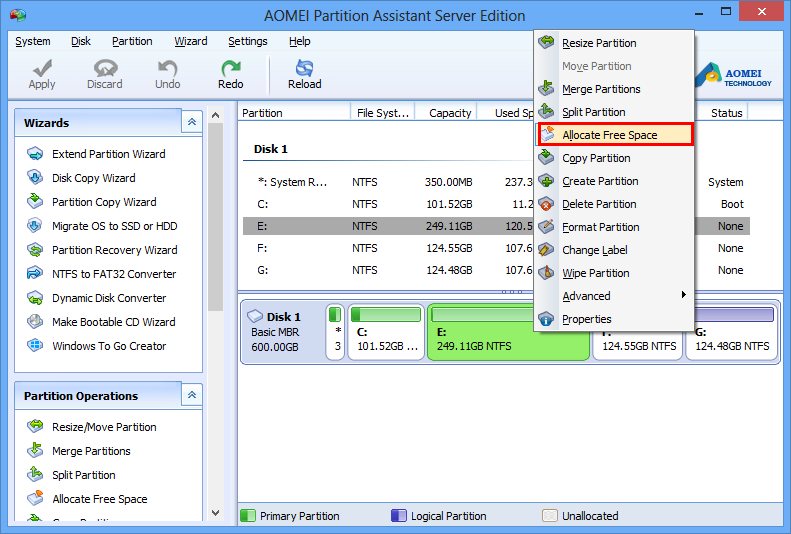
Task: Click the Wipe Partition icon in context menu
Action: 546,273
